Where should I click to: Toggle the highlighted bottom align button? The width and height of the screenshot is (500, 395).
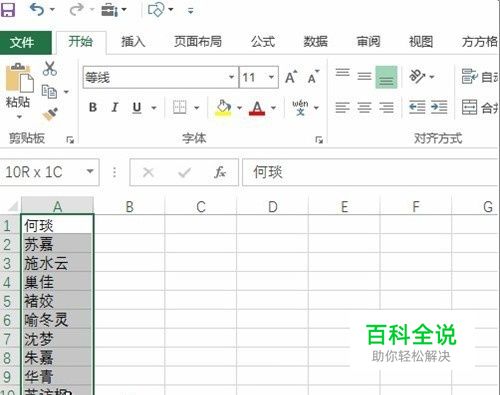(x=386, y=77)
